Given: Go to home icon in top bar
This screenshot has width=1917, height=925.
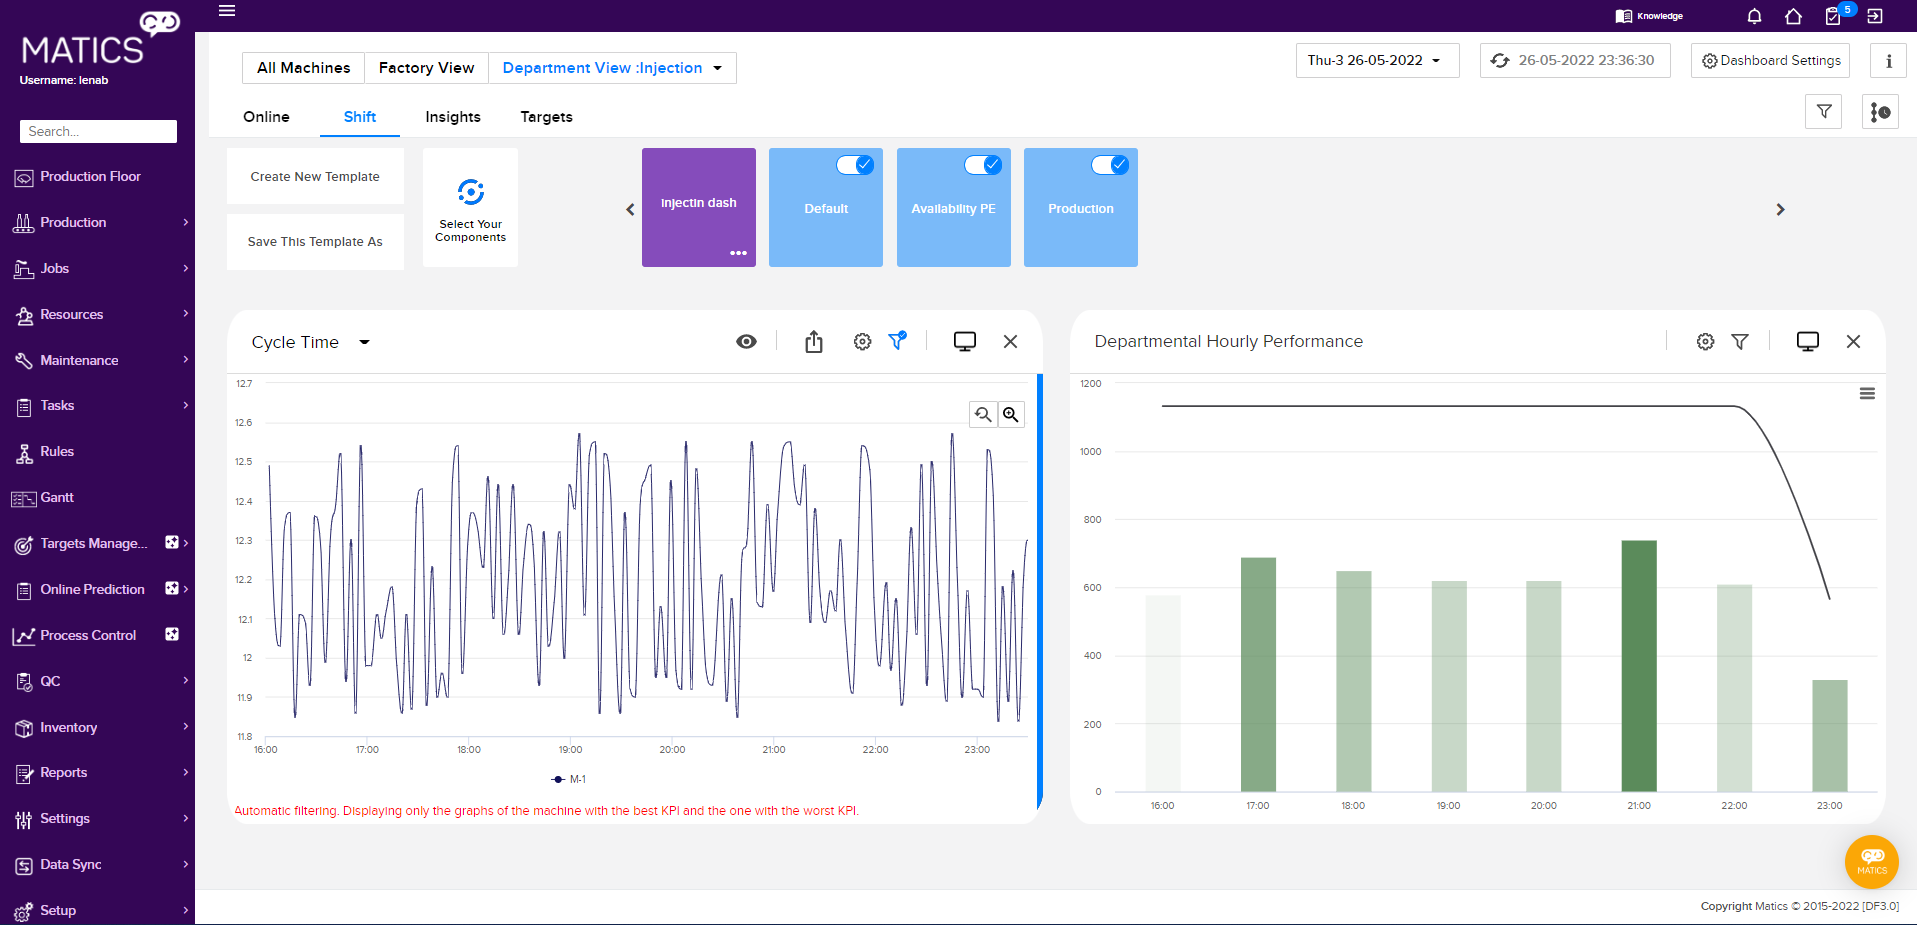Looking at the screenshot, I should click(1793, 16).
